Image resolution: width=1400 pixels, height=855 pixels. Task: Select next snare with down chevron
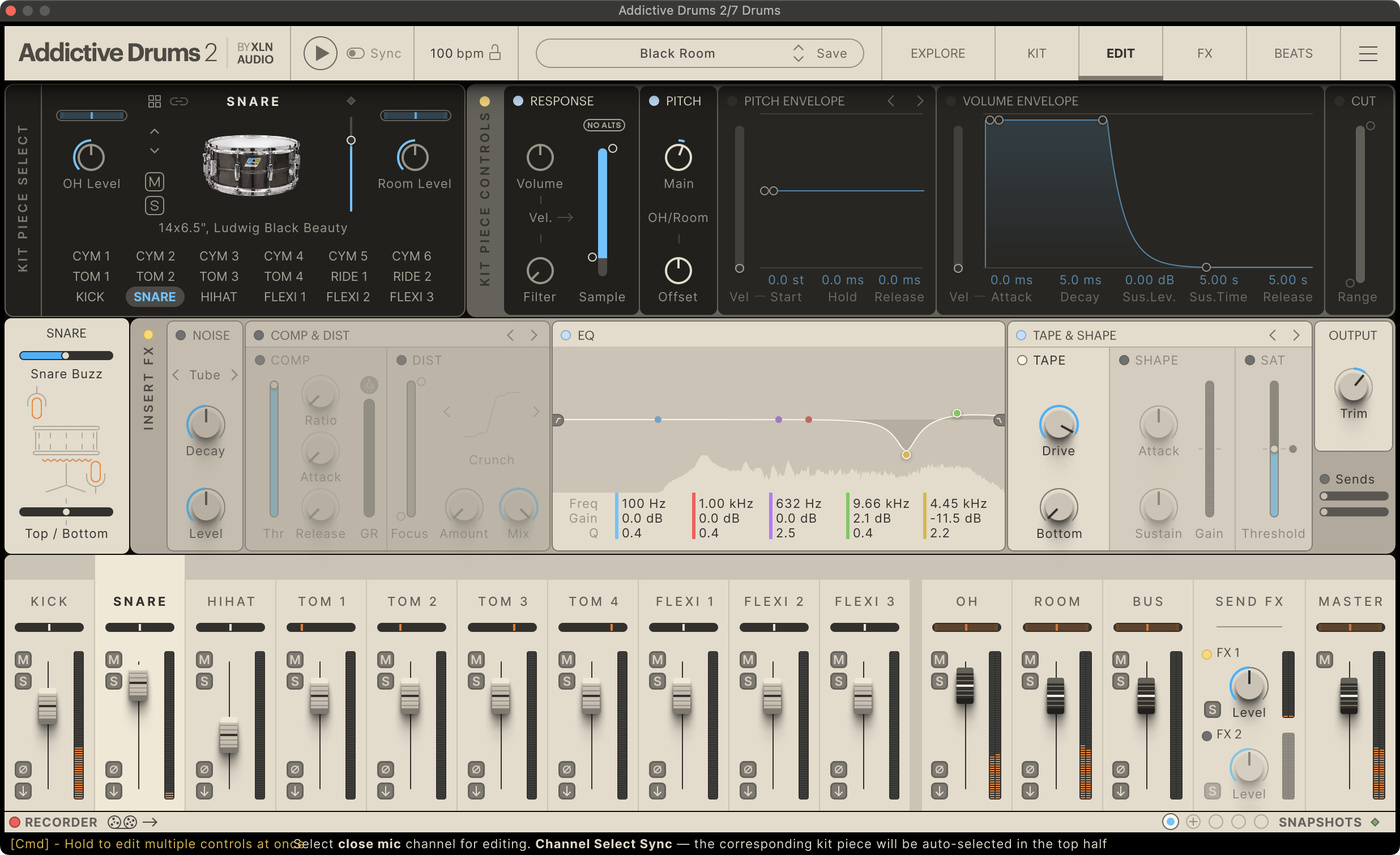pyautogui.click(x=154, y=151)
